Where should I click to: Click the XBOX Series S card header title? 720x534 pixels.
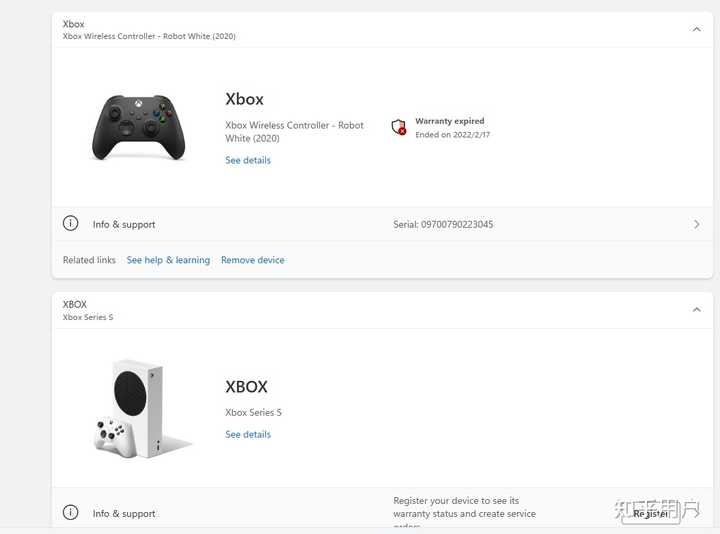(x=75, y=304)
